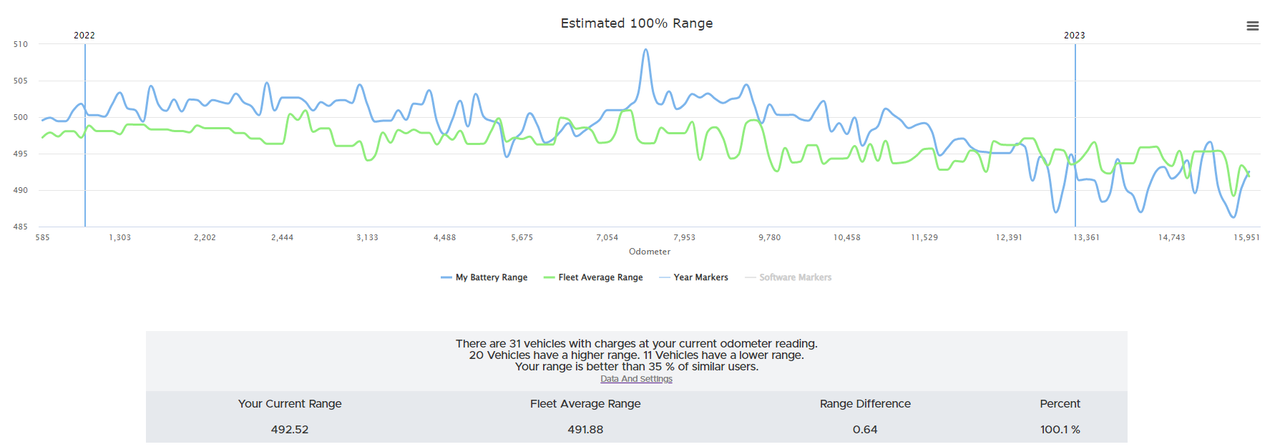Click the 495 range axis label

[x=21, y=154]
